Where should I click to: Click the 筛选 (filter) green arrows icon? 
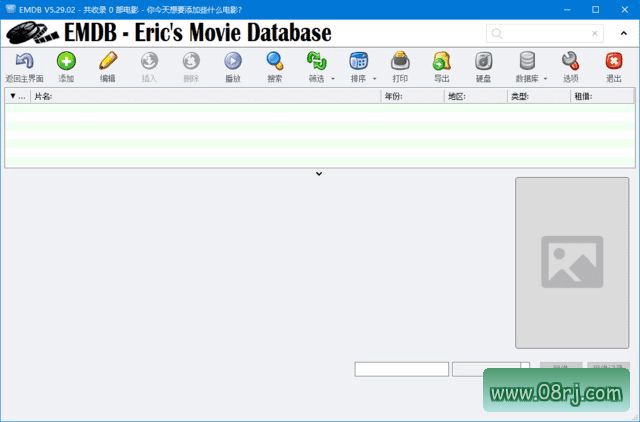click(316, 61)
